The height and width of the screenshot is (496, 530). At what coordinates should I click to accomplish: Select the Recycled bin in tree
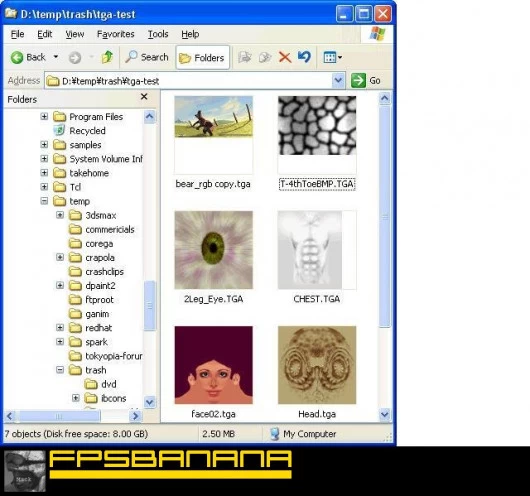tap(79, 131)
